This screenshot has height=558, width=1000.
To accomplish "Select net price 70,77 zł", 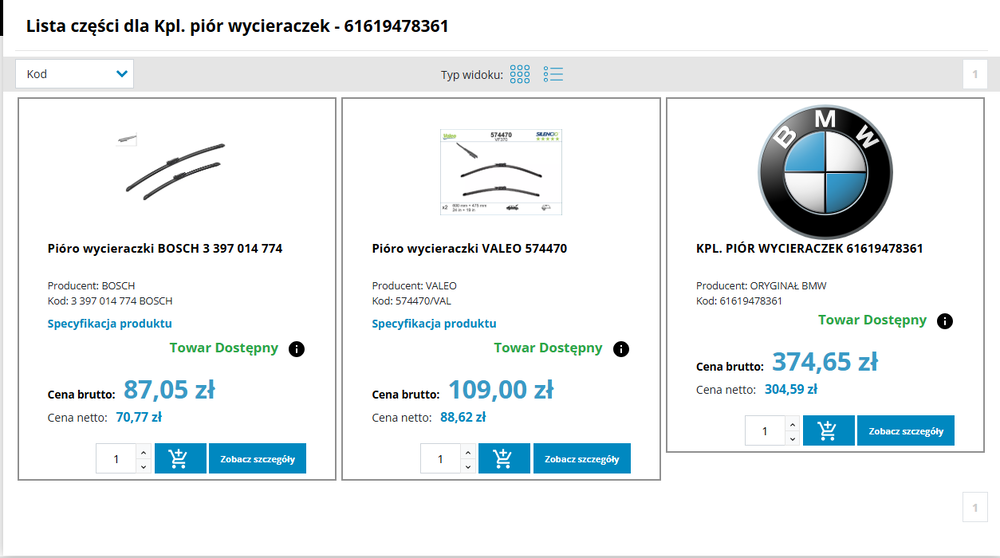I will [x=138, y=417].
